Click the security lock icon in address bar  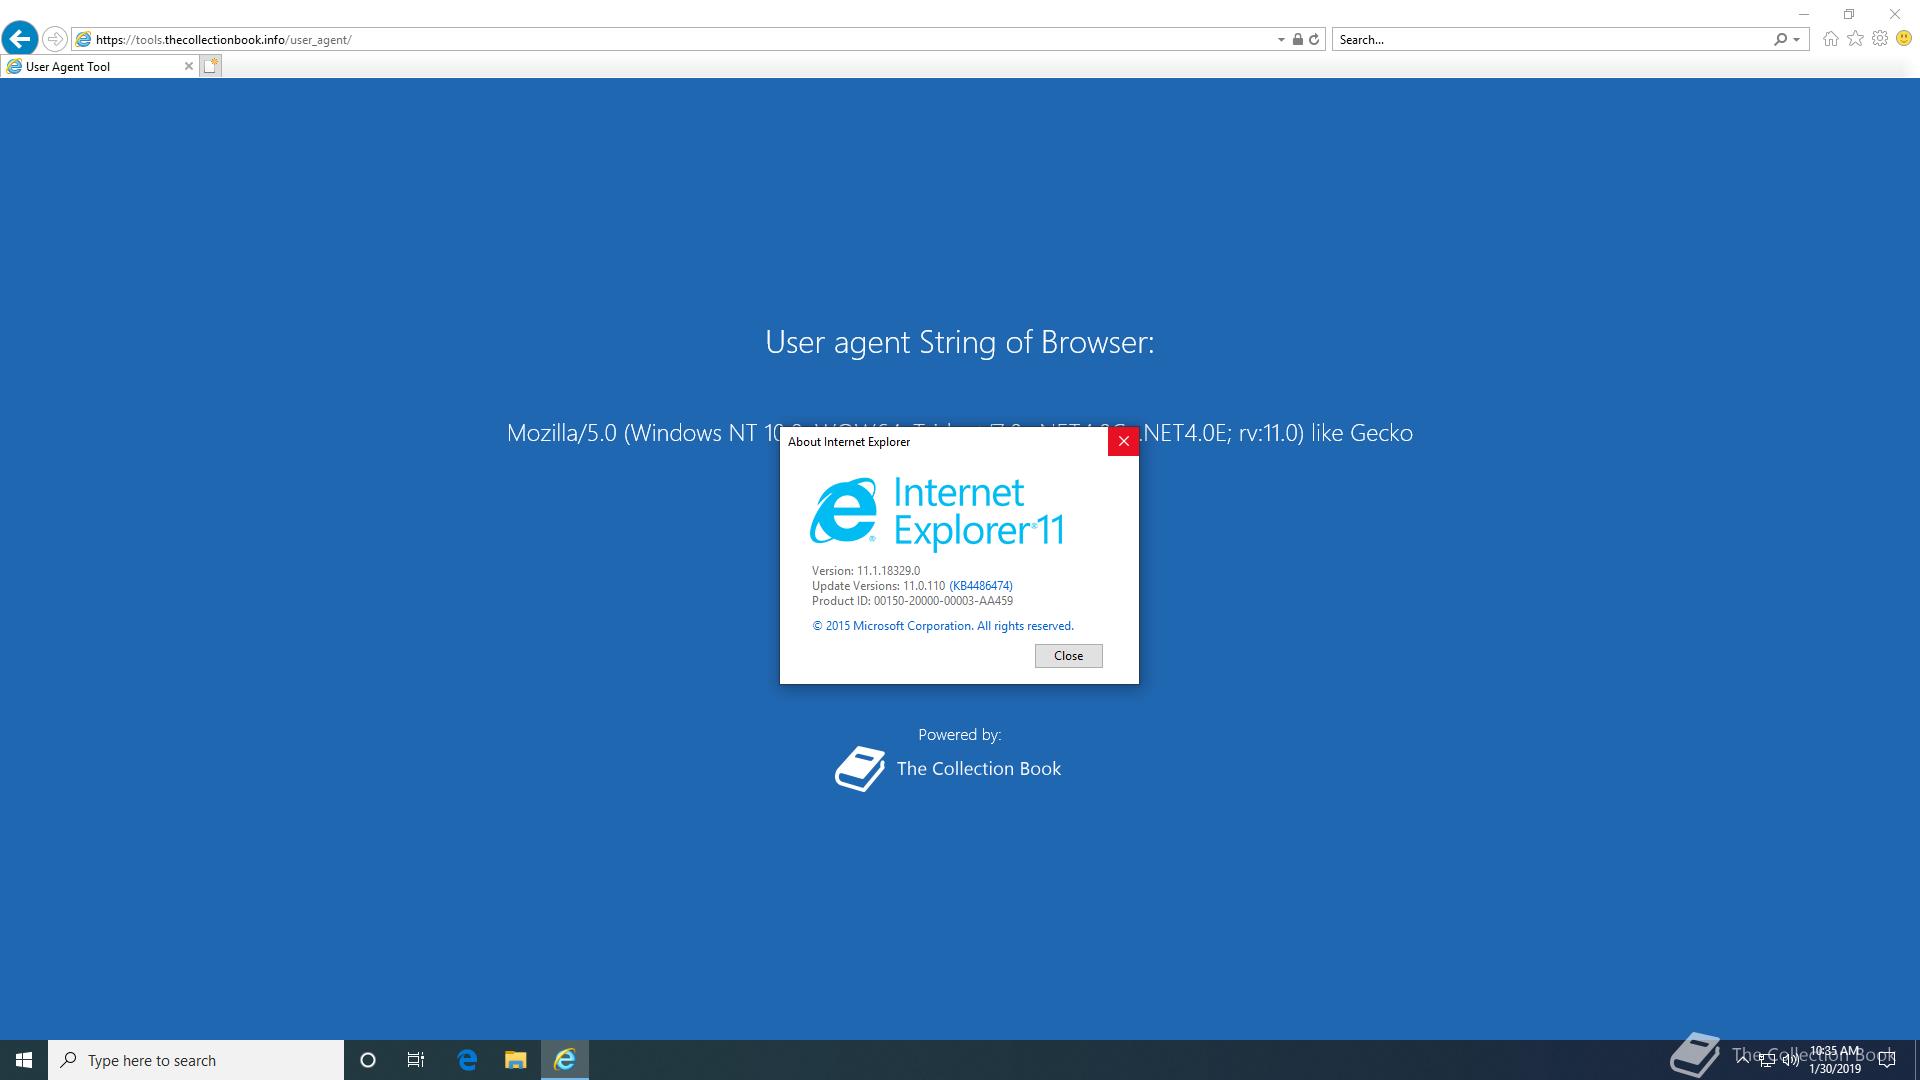click(1298, 39)
